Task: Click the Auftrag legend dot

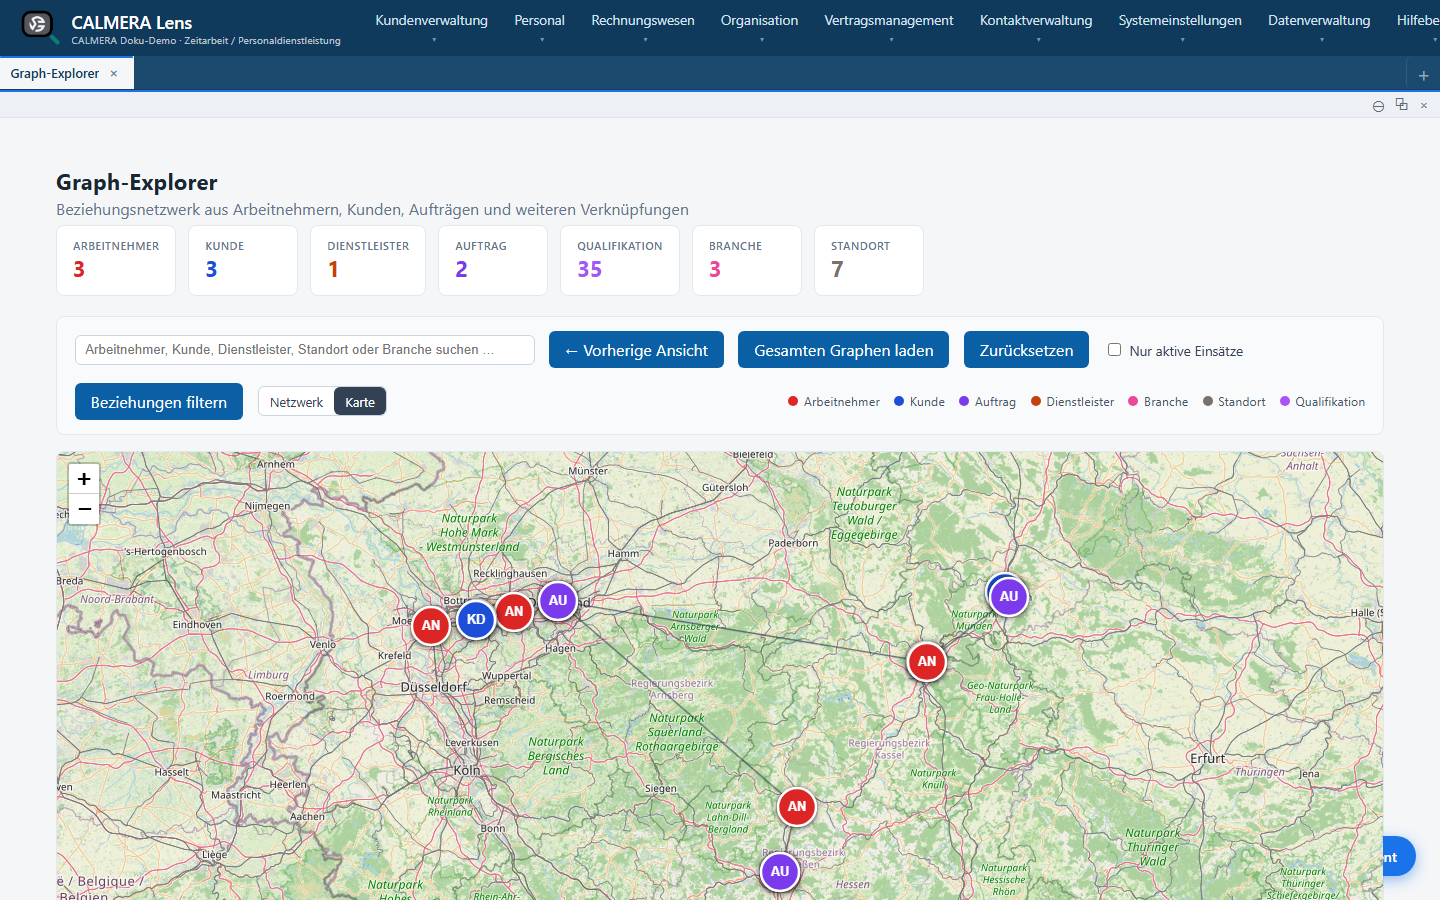Action: tap(964, 402)
